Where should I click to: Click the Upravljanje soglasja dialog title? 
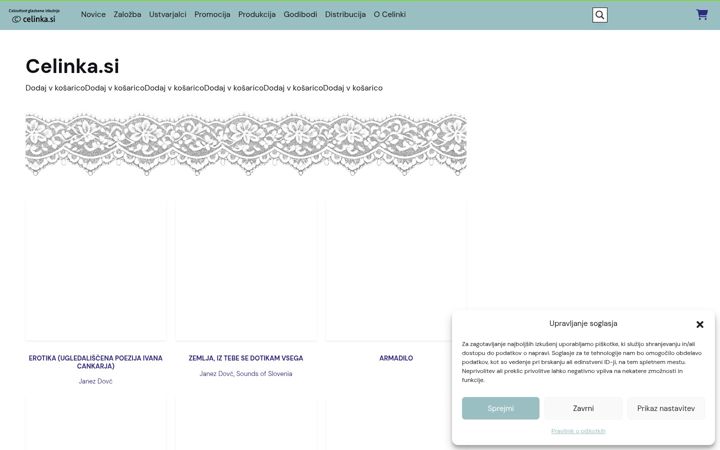[583, 323]
